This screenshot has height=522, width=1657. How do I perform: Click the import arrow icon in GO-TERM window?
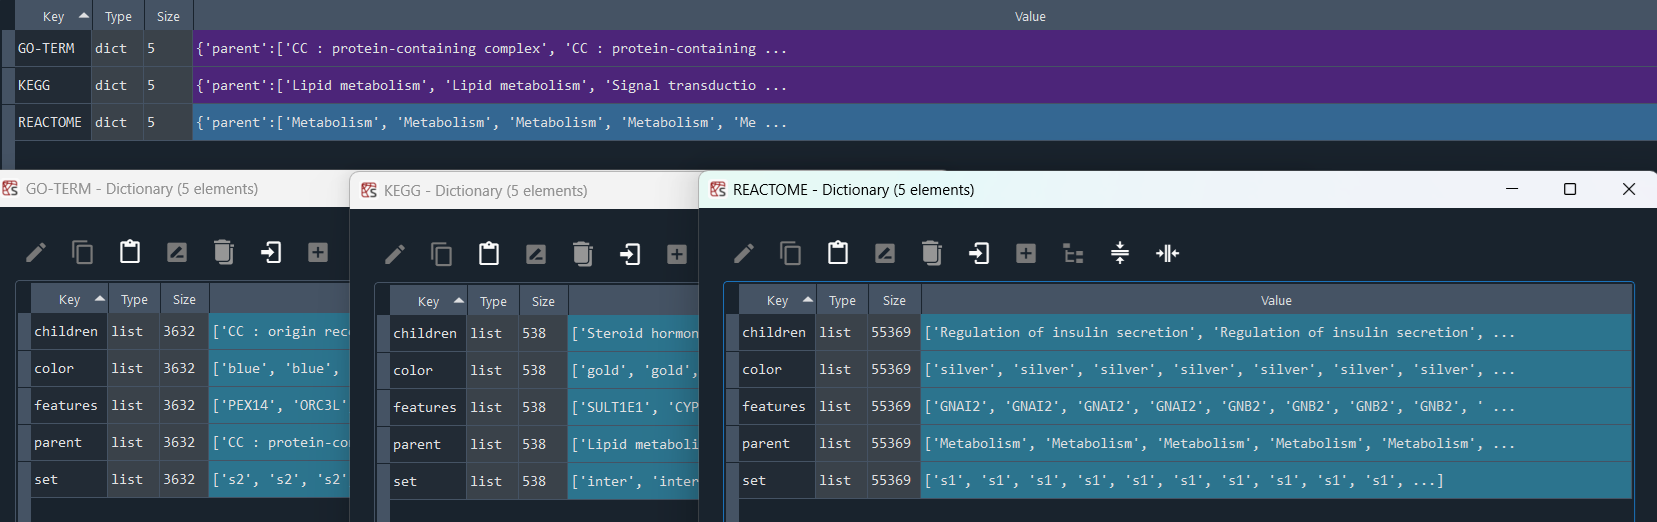271,252
